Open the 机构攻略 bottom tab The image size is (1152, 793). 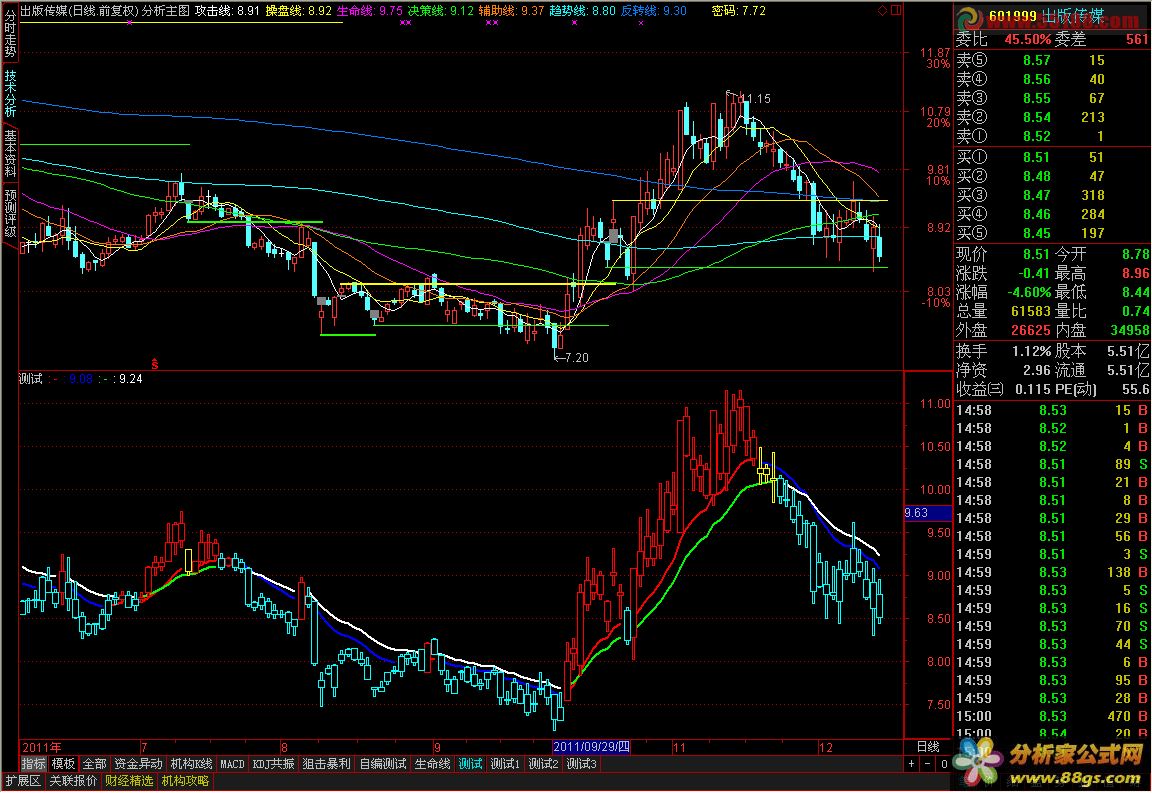[185, 781]
